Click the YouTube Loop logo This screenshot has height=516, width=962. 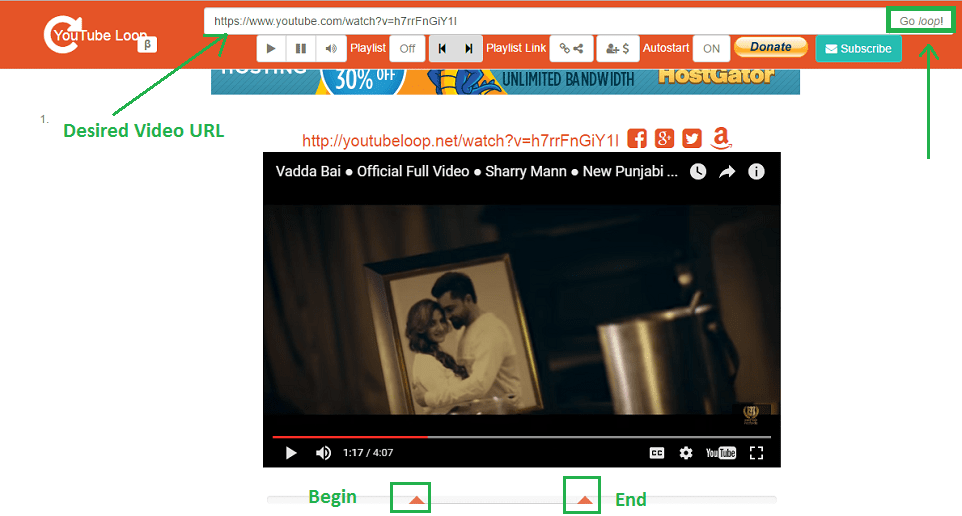point(98,35)
